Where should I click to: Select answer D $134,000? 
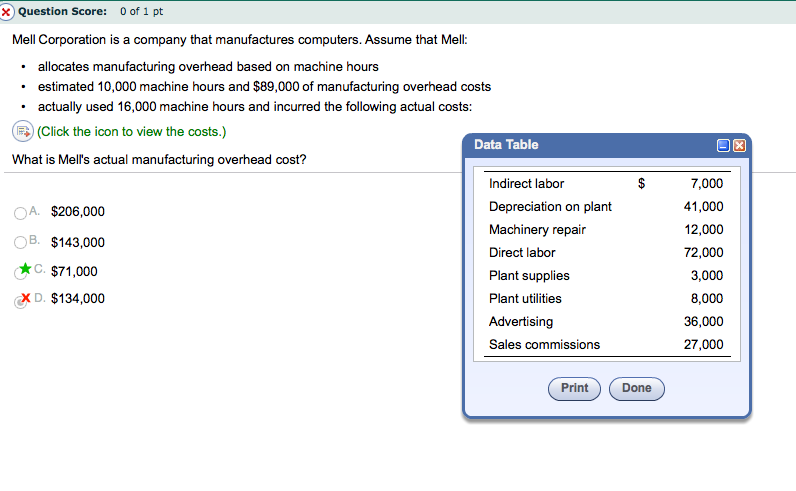click(x=20, y=302)
